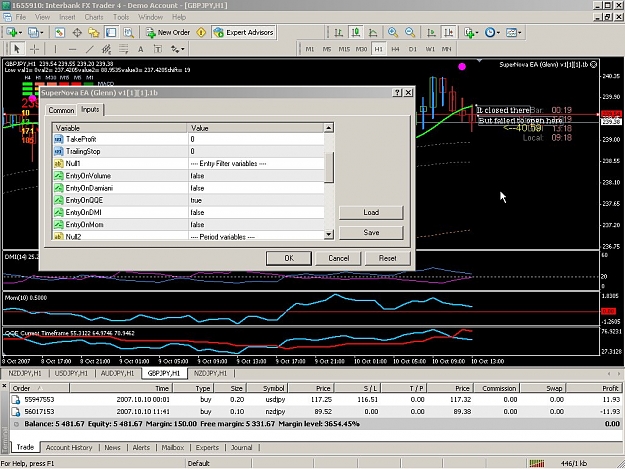Viewport: 625px width, 469px height.
Task: Expand the new chart dropdown arrow
Action: (20, 33)
